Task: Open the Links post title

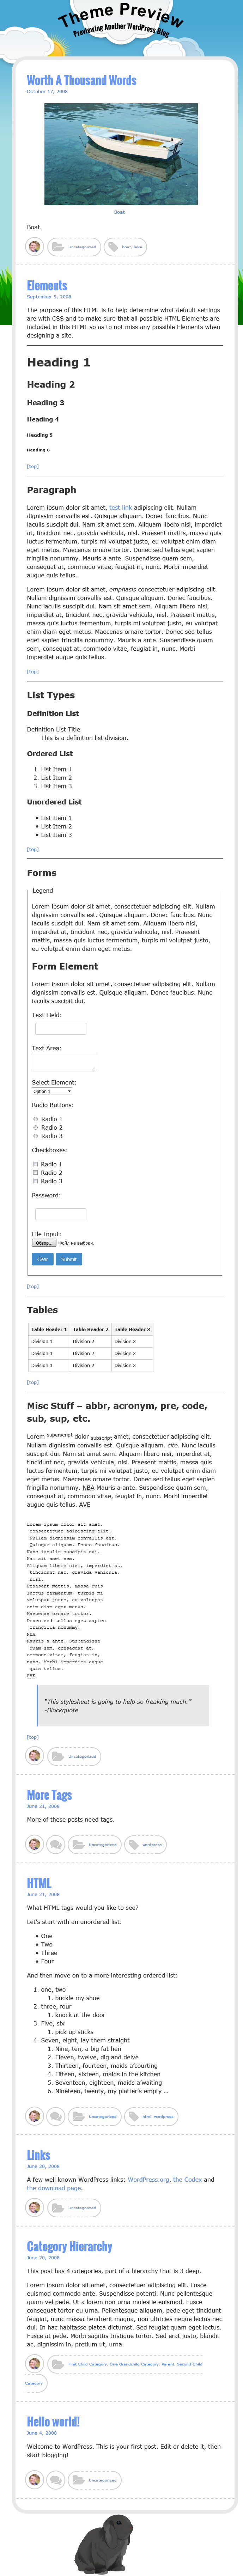Action: point(38,2155)
